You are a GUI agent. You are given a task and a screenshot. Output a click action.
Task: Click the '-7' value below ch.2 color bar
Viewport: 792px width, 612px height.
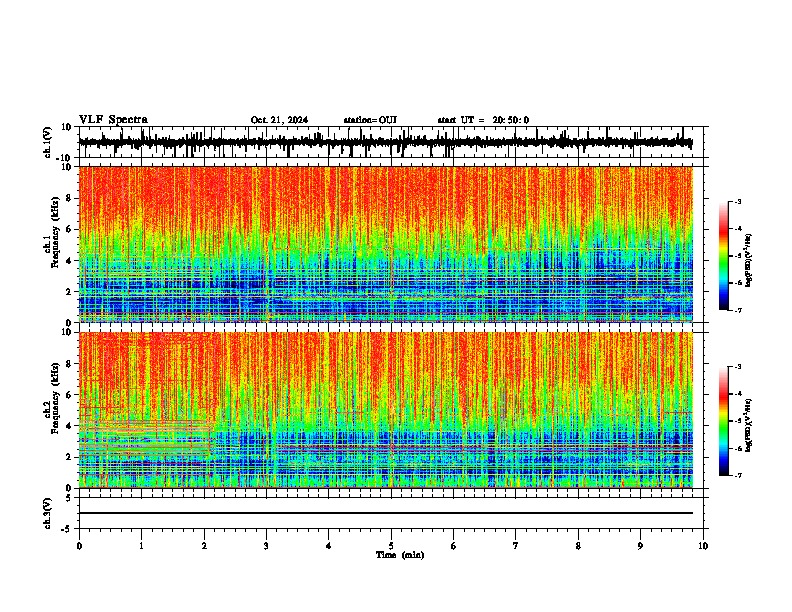(x=737, y=476)
